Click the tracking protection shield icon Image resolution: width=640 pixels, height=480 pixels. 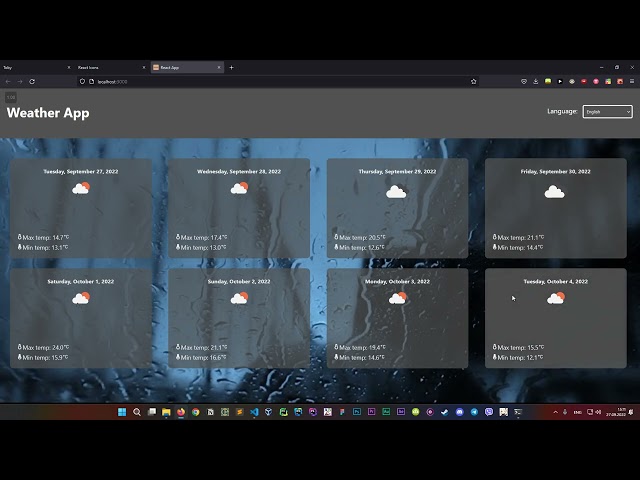pos(82,82)
